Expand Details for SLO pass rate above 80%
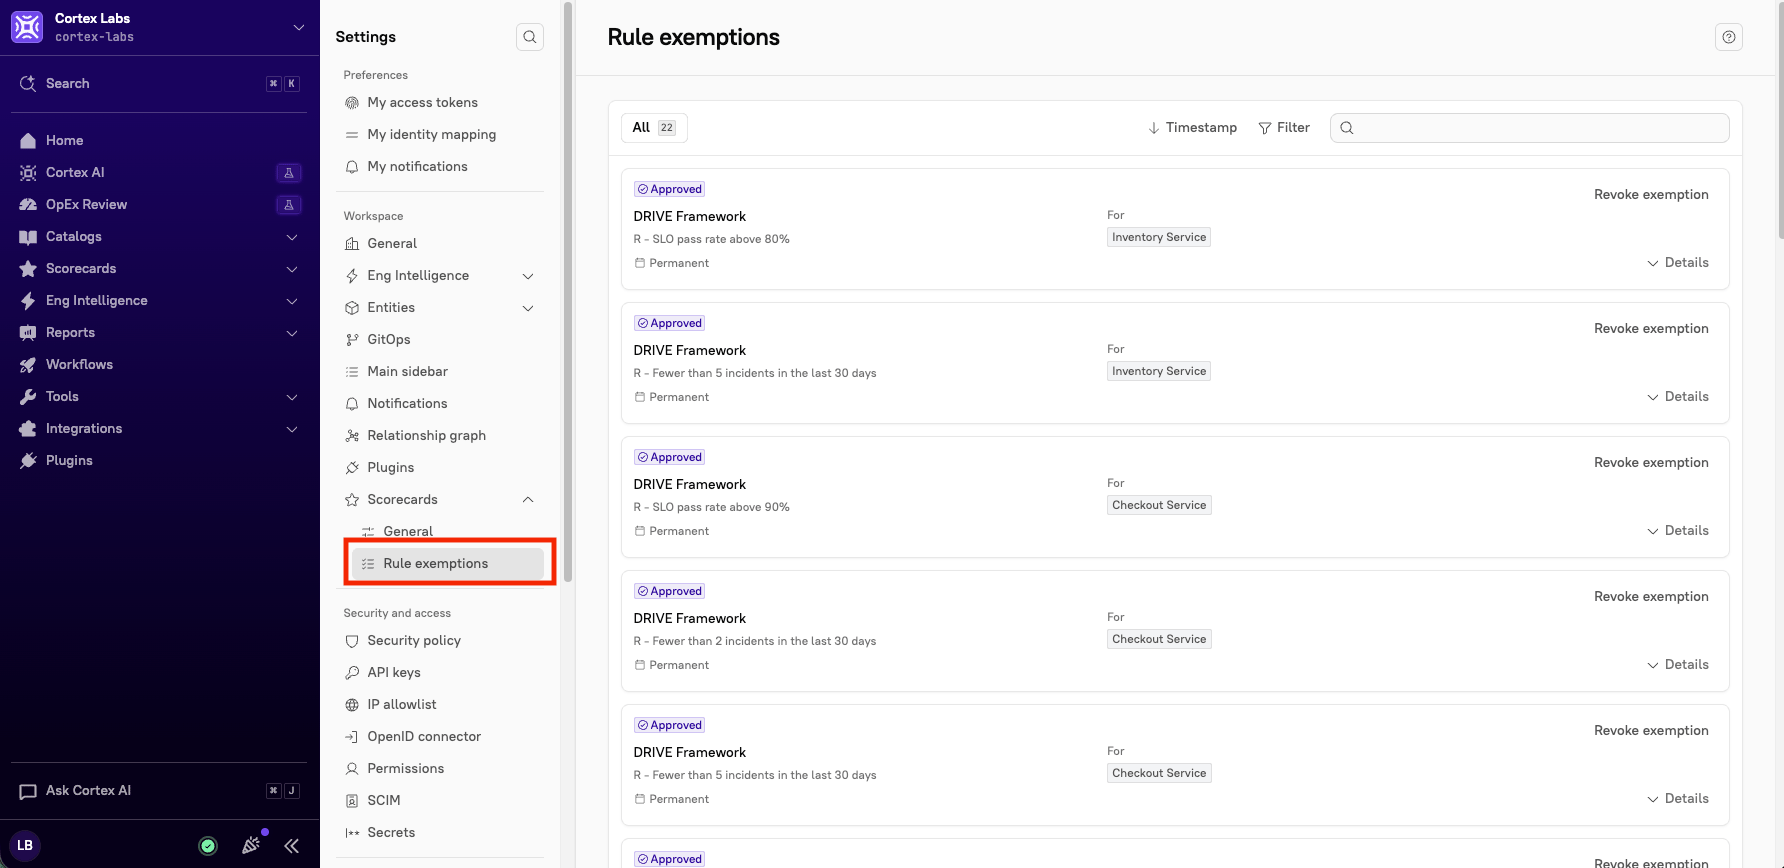 pyautogui.click(x=1677, y=263)
